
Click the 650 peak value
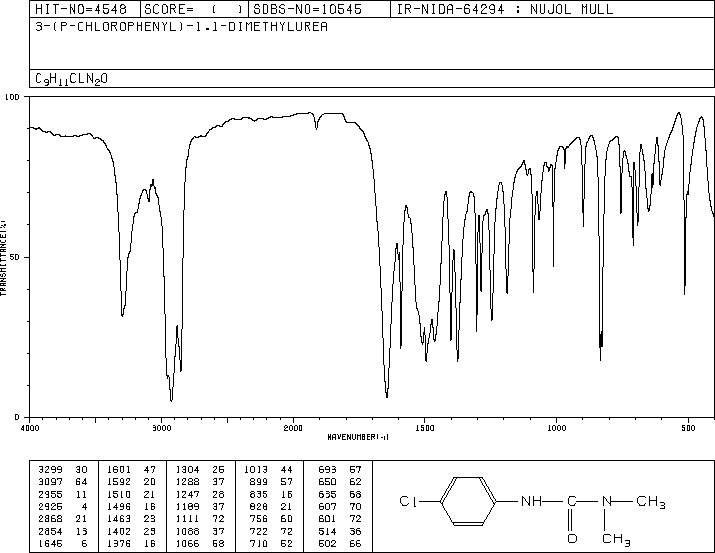(x=327, y=482)
